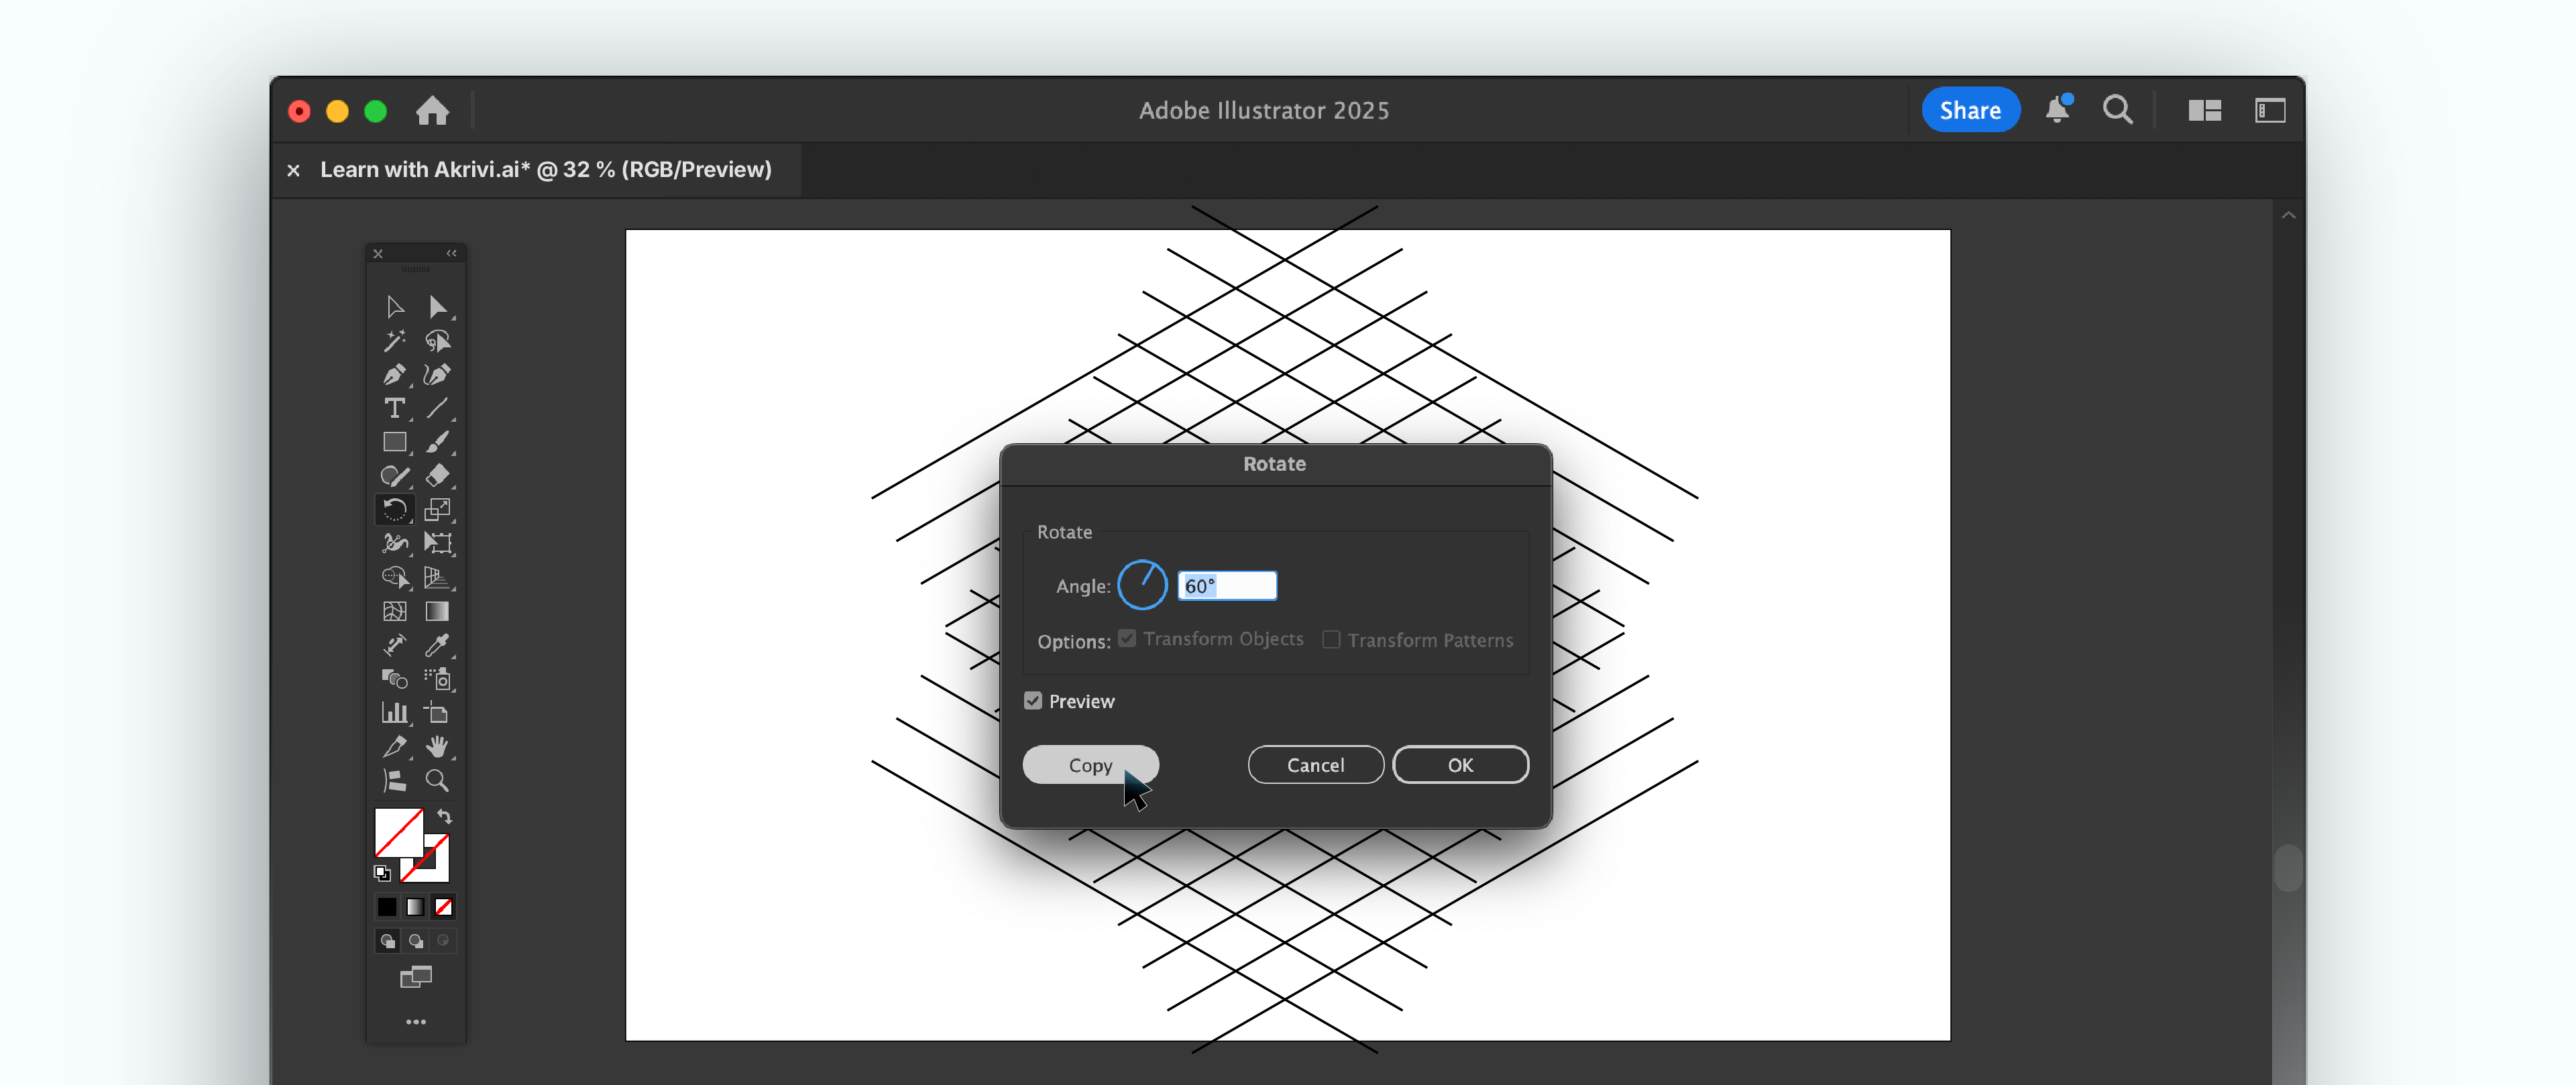Switch to Learn with Akrivi.ai document tab
This screenshot has height=1085, width=2576.
(546, 170)
